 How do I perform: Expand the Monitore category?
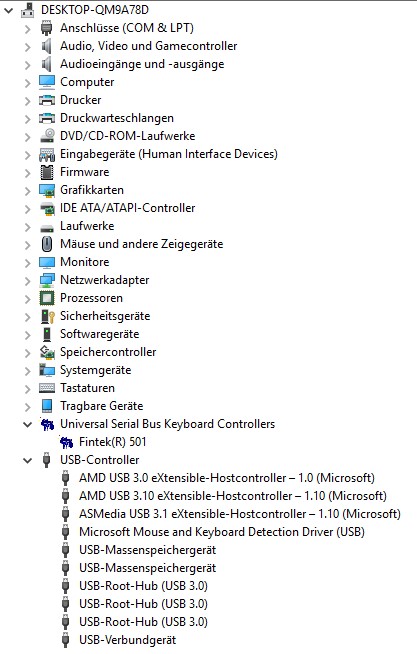click(x=28, y=263)
